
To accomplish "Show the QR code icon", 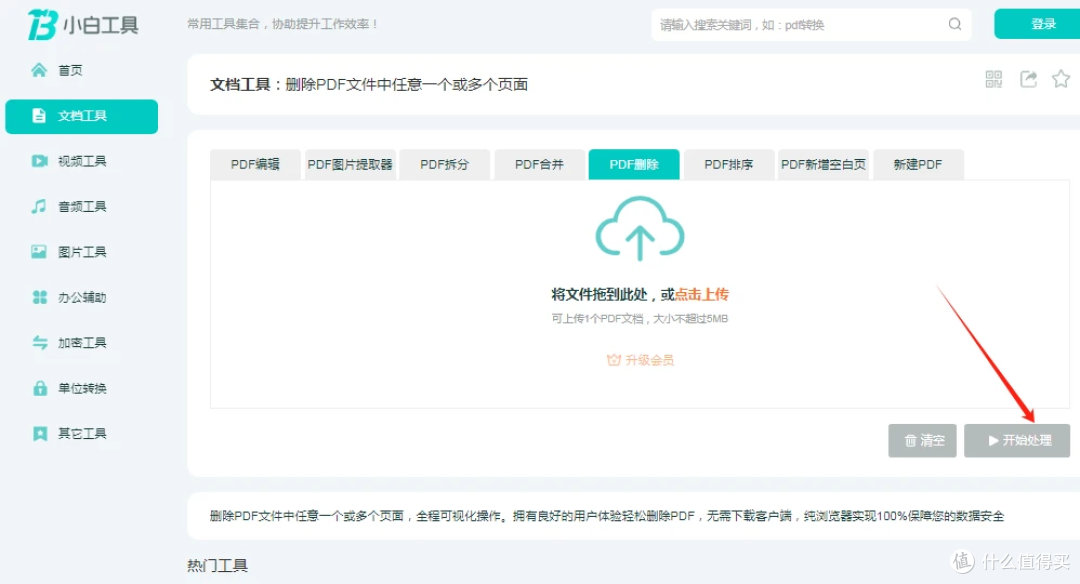I will click(x=993, y=79).
